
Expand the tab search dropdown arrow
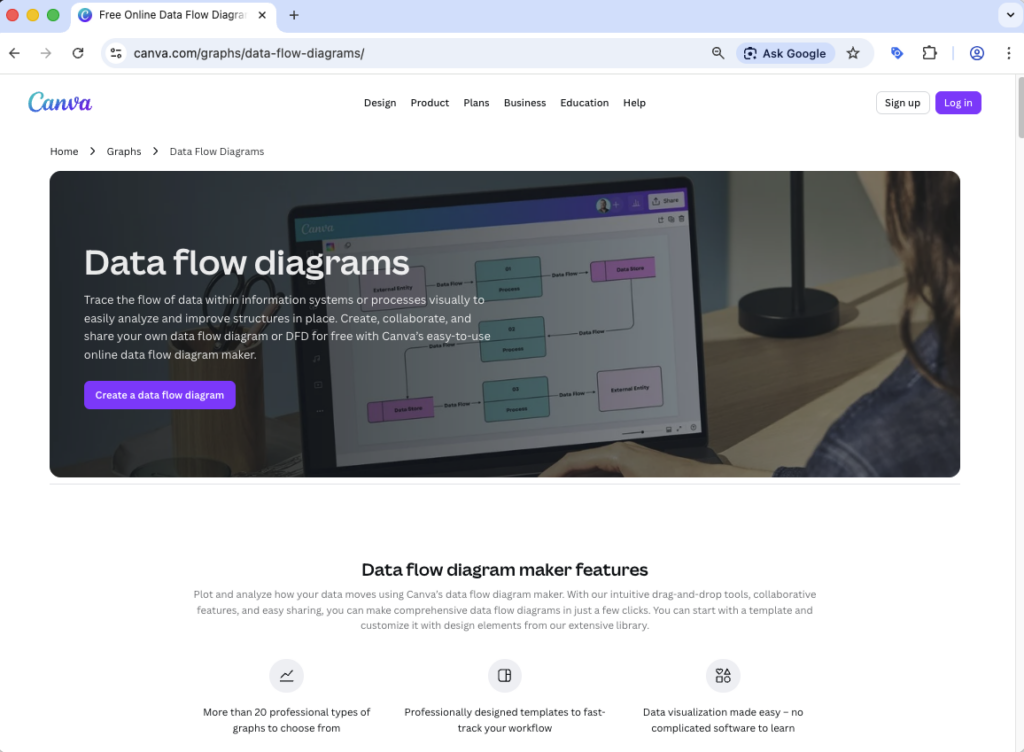click(x=1008, y=15)
